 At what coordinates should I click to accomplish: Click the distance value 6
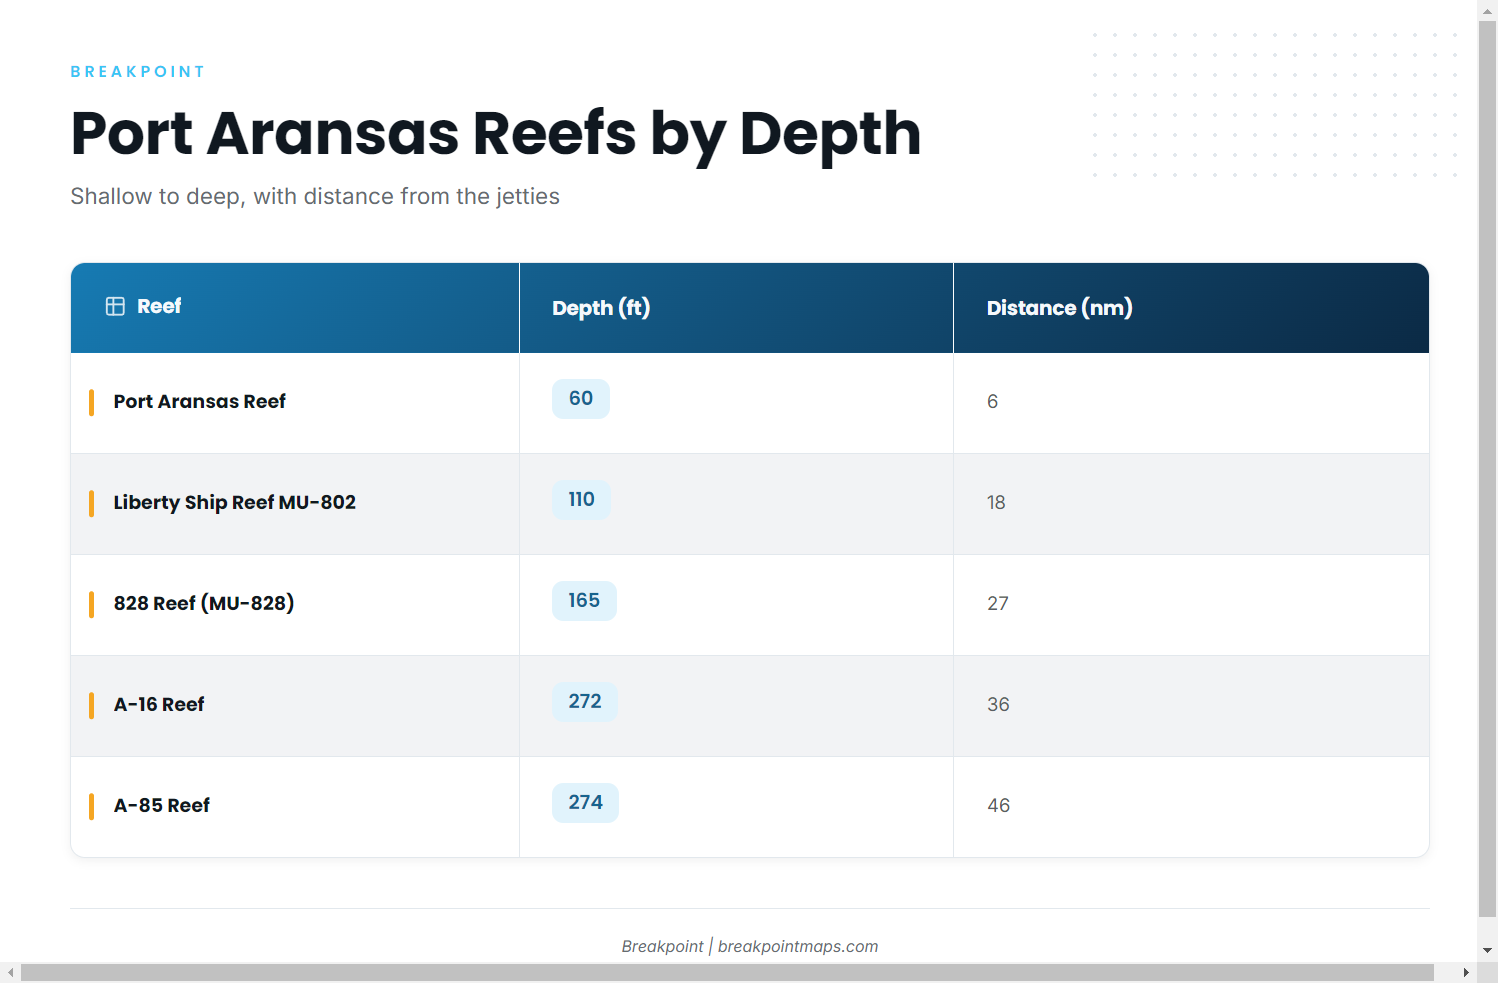pos(992,401)
